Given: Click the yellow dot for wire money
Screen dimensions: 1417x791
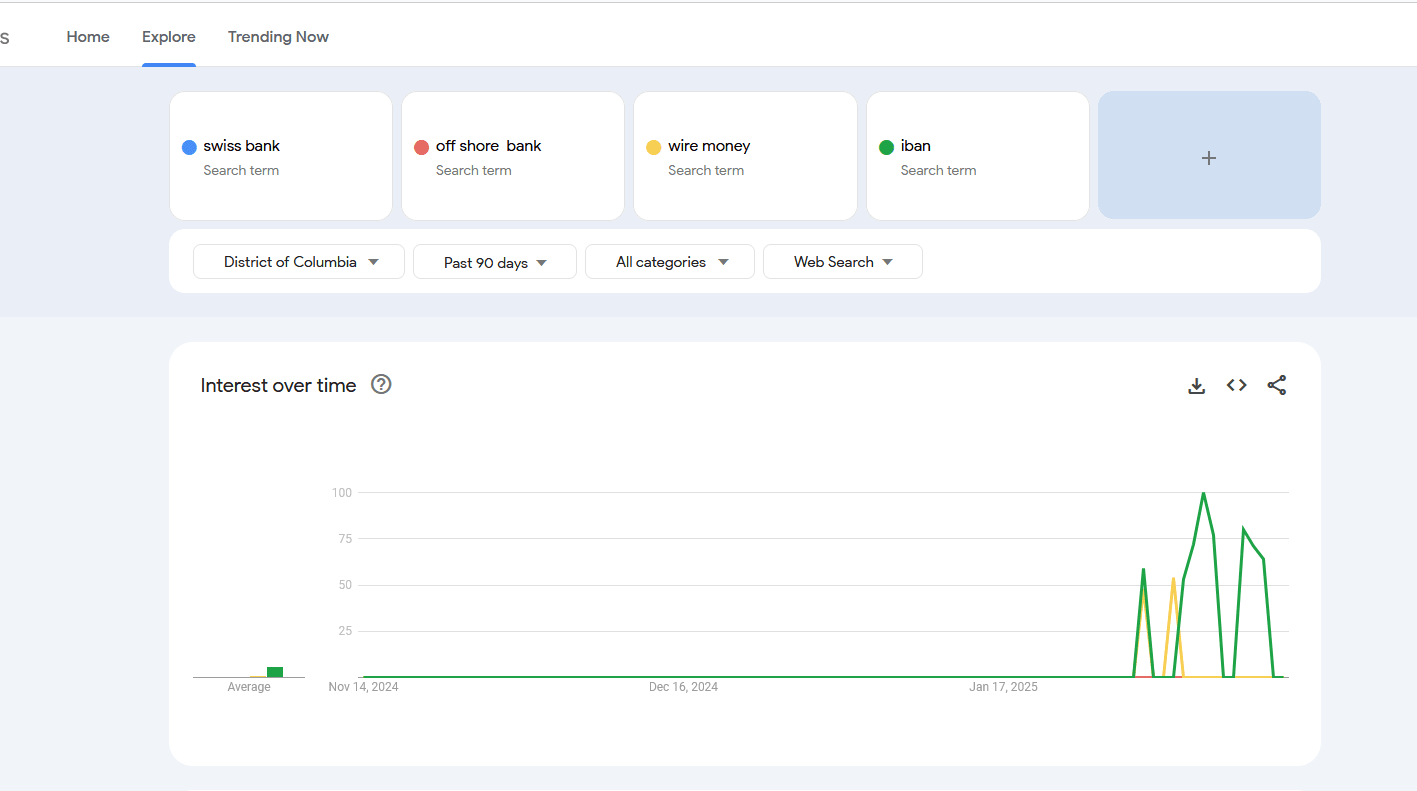Looking at the screenshot, I should click(654, 147).
